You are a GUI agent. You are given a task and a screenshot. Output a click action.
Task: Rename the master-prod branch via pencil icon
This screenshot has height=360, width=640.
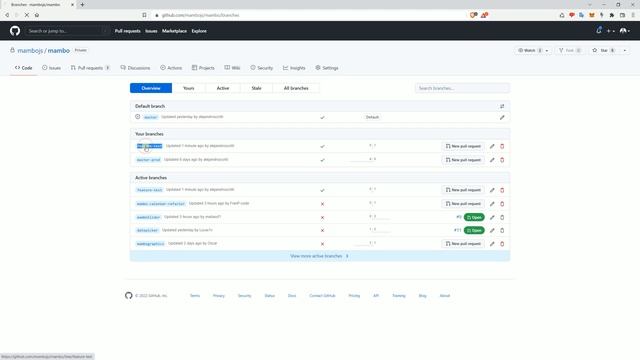coord(492,160)
